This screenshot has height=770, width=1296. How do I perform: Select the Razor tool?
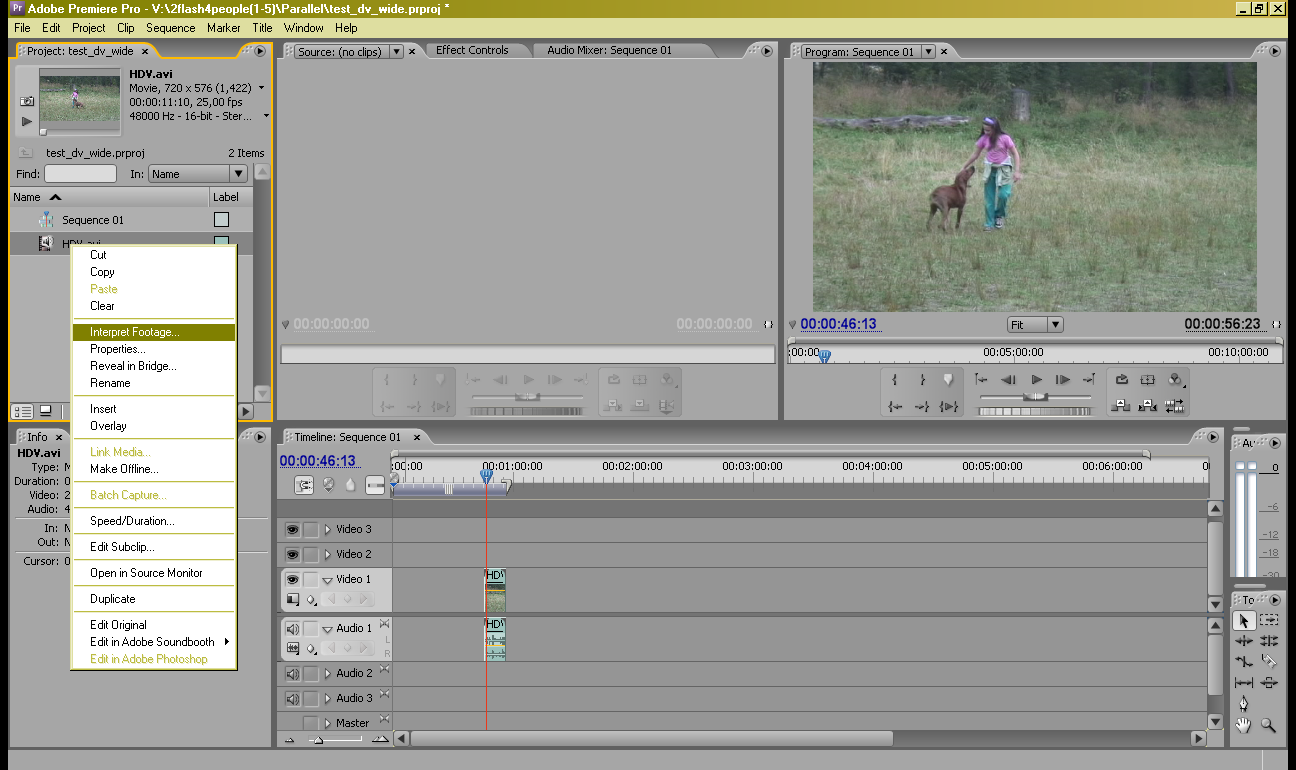coord(1268,661)
